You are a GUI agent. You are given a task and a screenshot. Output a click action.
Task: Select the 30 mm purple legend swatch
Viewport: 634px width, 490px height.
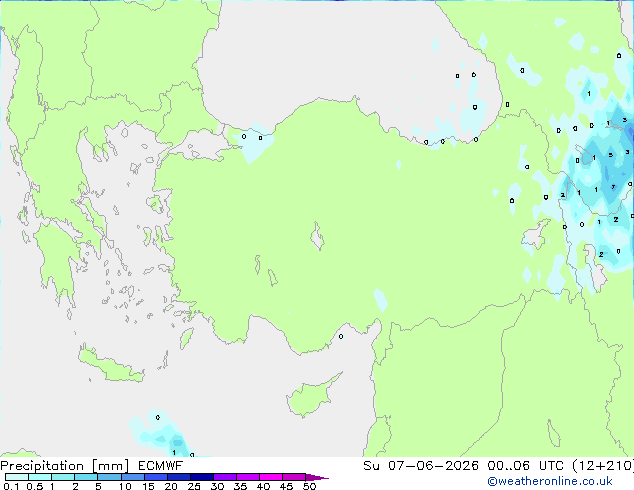tap(225, 477)
